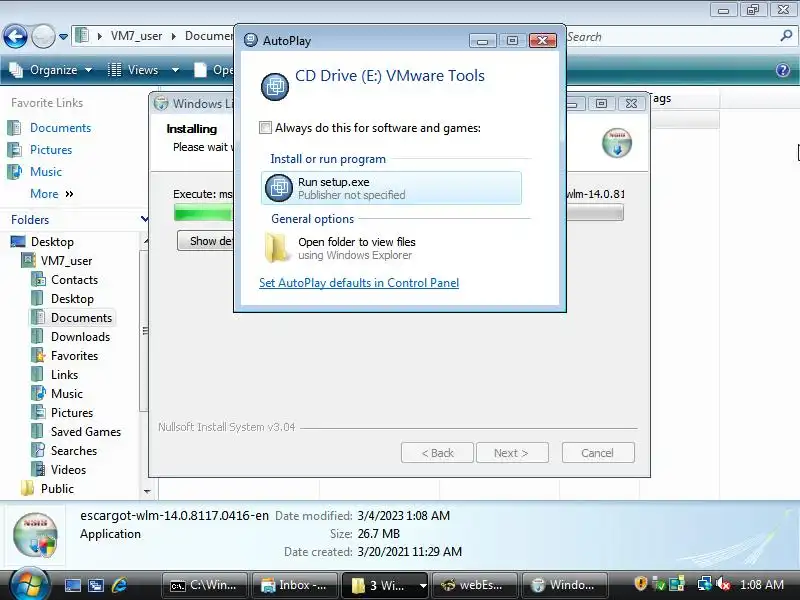Select Desktop folder under VM7_user
The height and width of the screenshot is (600, 800).
(x=72, y=299)
